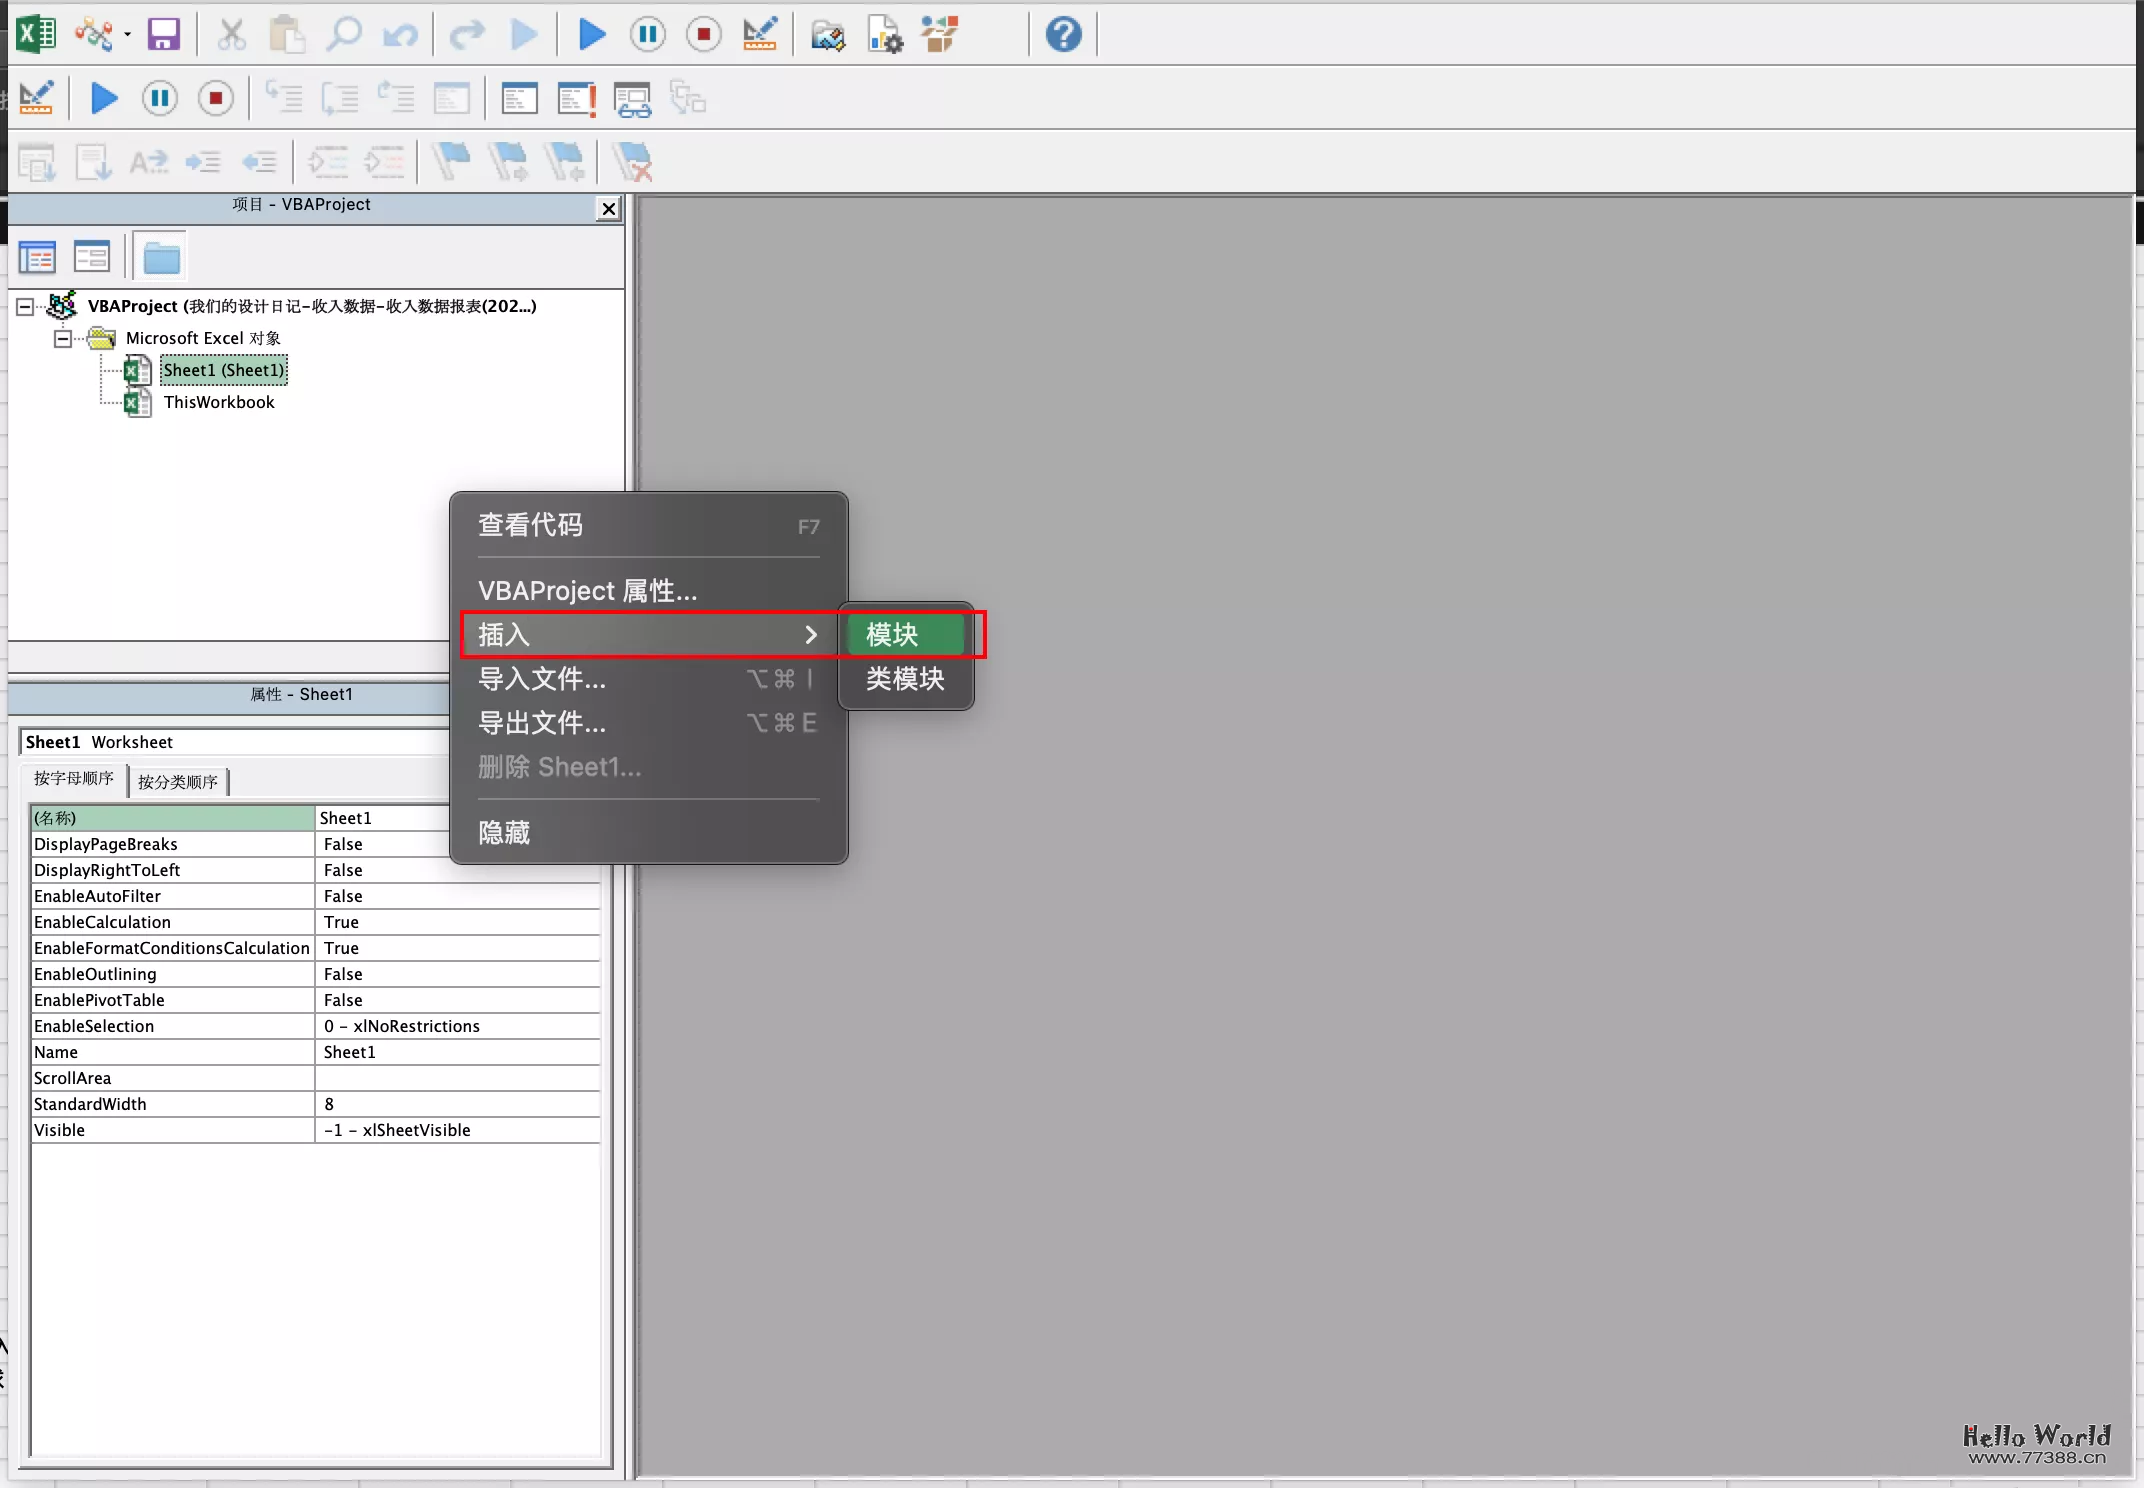The height and width of the screenshot is (1488, 2144).
Task: Click the Help question-mark icon
Action: click(x=1062, y=33)
